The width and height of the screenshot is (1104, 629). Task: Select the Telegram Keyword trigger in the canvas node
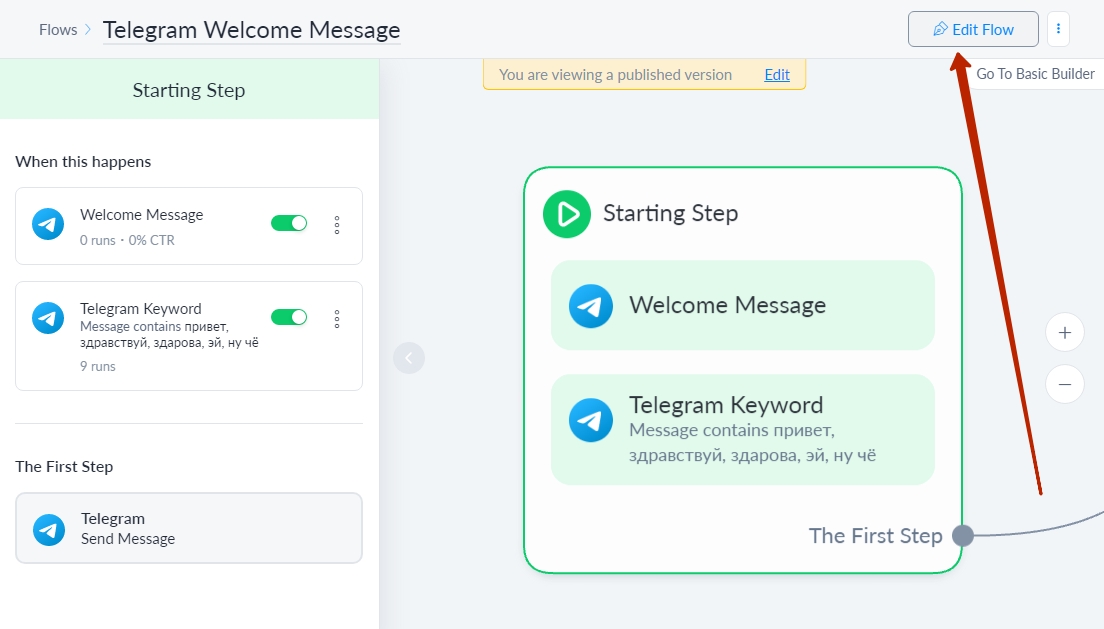point(743,430)
